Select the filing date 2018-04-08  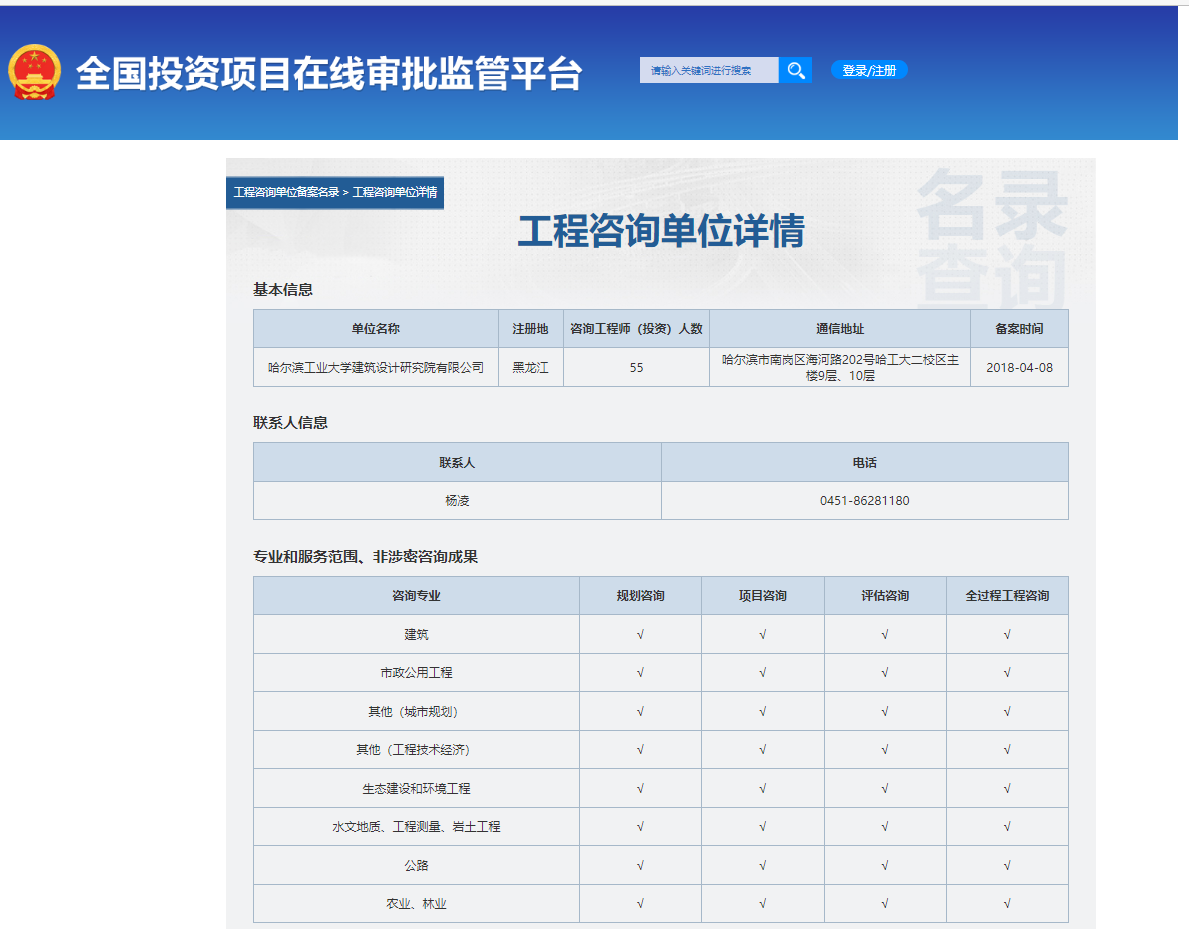pyautogui.click(x=1019, y=368)
